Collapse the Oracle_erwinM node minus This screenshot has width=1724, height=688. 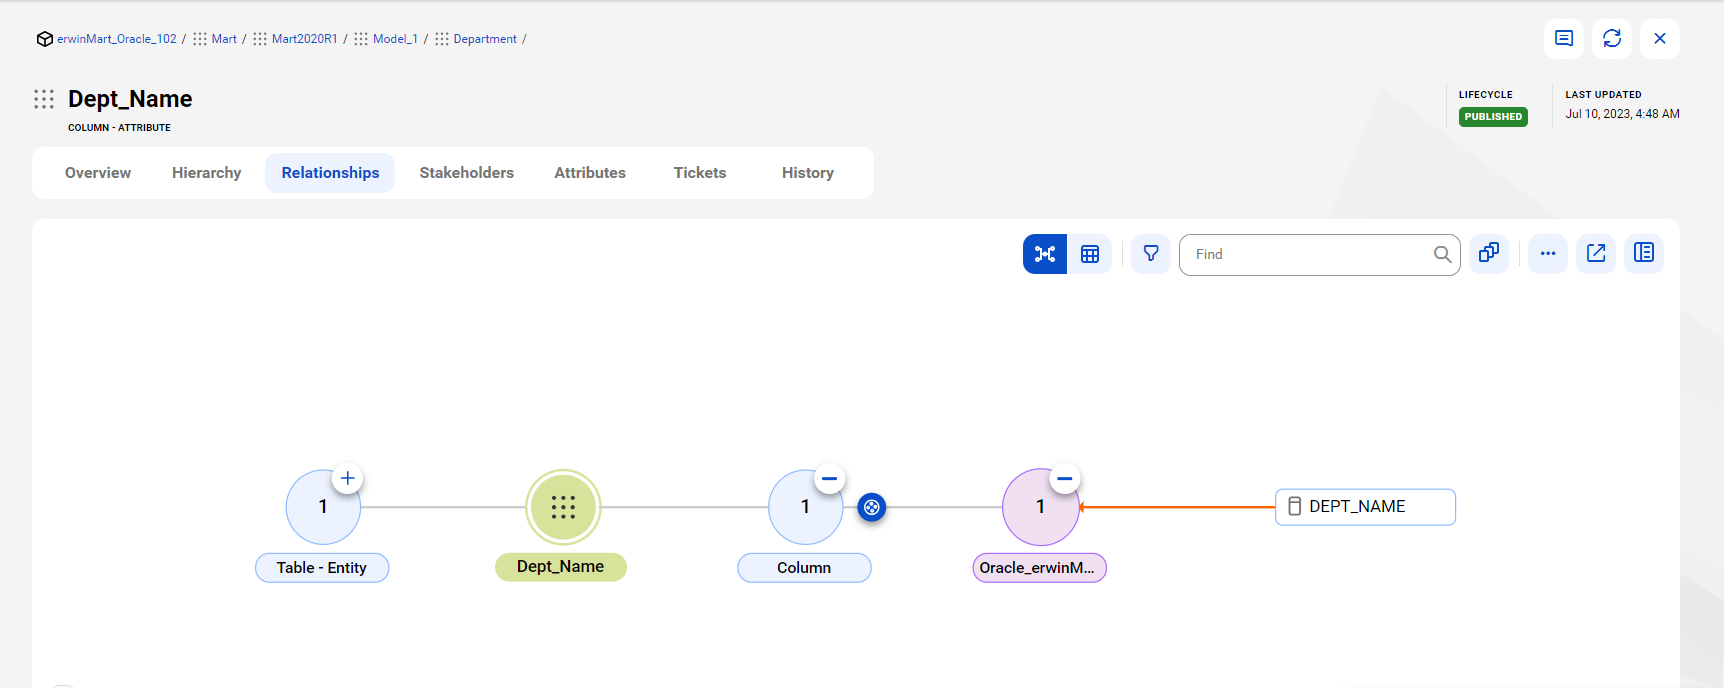click(x=1065, y=478)
